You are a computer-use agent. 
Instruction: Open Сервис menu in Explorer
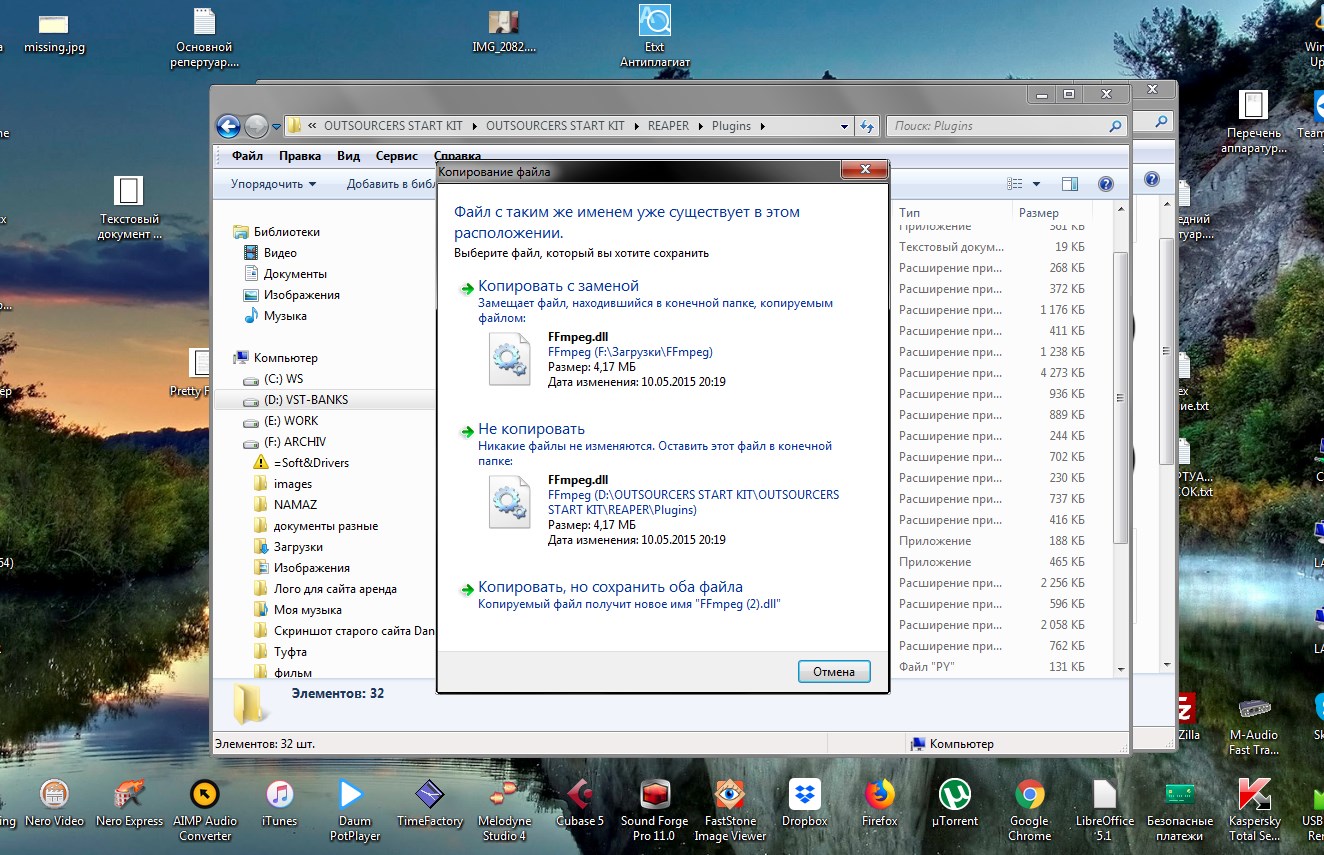[397, 156]
